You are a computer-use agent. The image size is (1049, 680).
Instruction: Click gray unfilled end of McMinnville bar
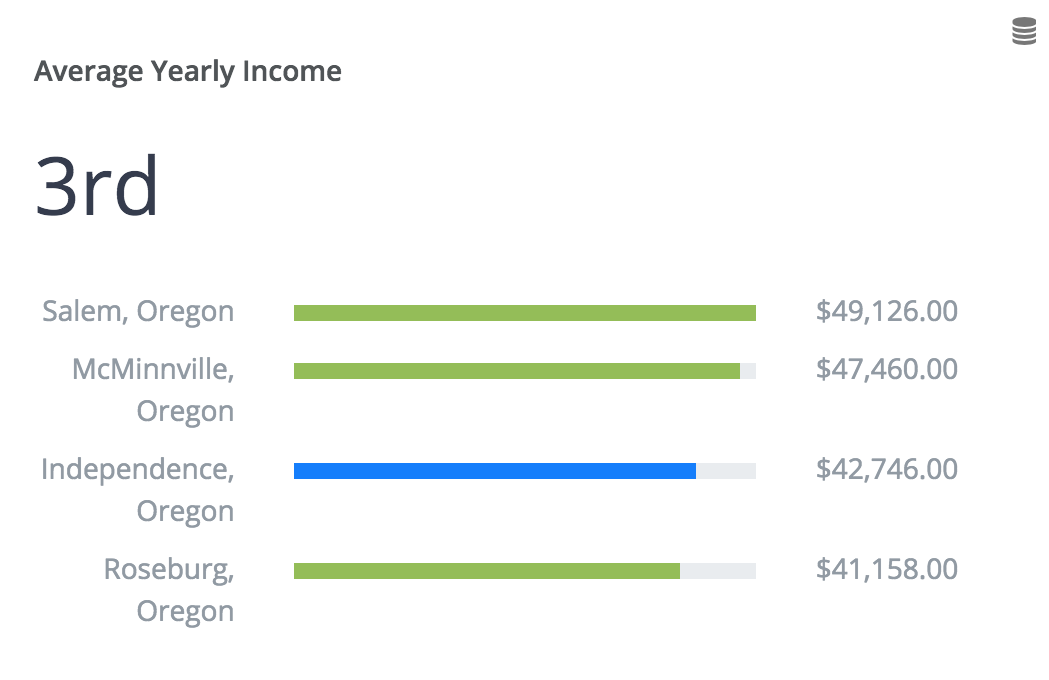(748, 371)
